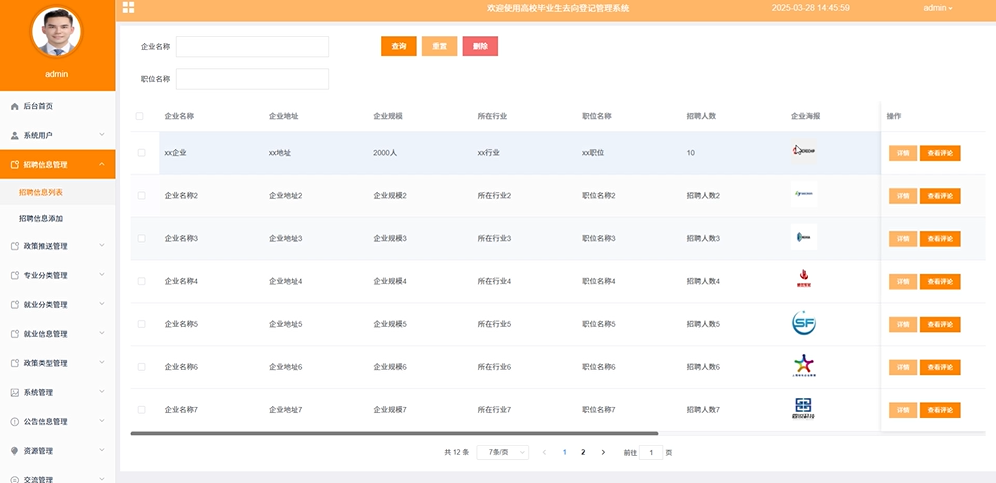Click the grid menu icon in top bar
996x483 pixels.
coord(128,7)
